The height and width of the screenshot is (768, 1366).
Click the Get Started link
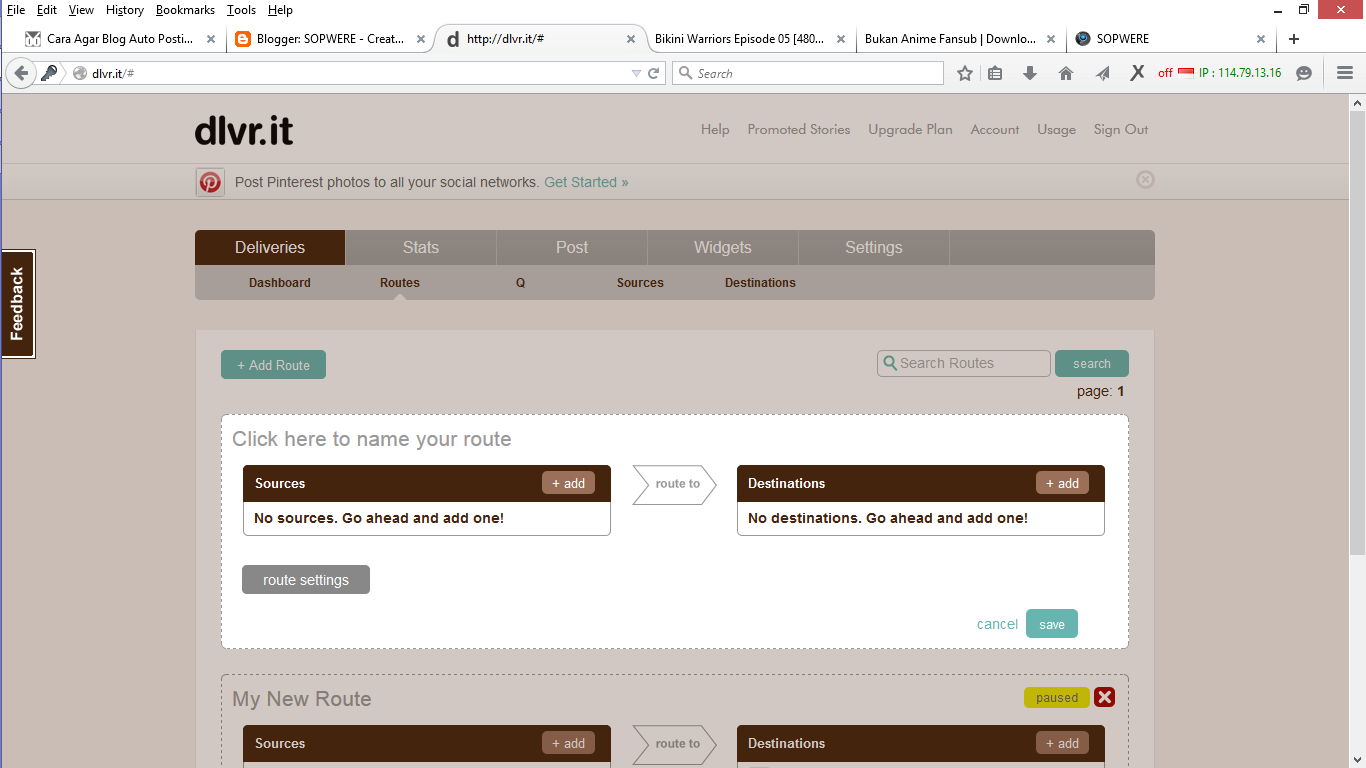click(586, 182)
